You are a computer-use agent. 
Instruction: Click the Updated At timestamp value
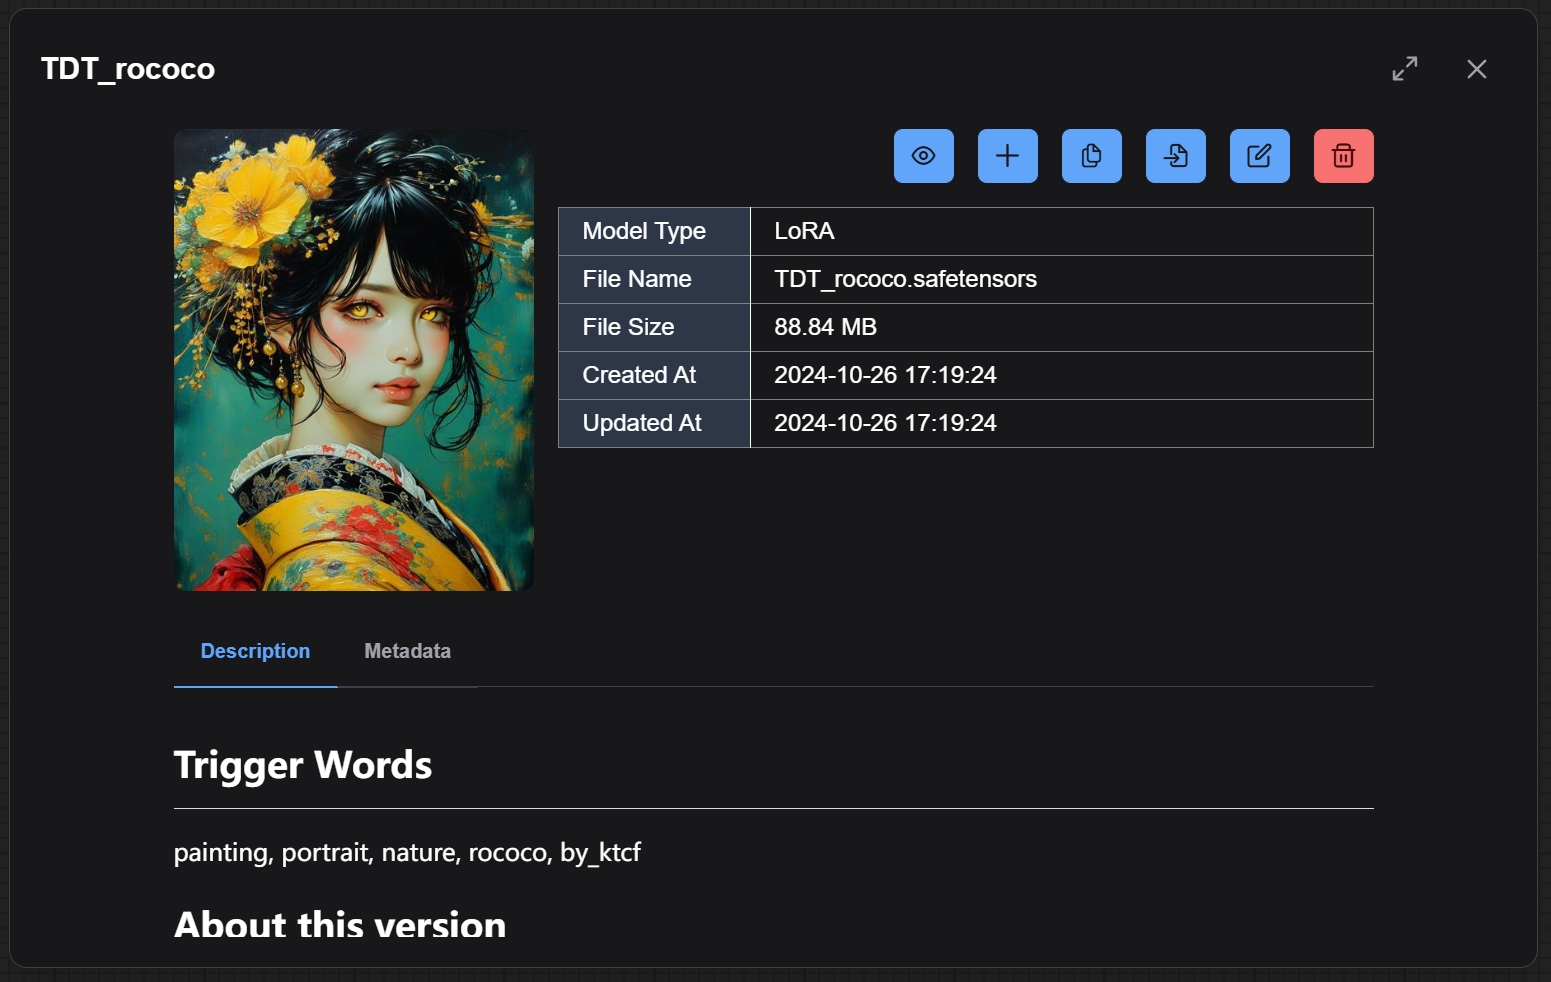tap(885, 423)
